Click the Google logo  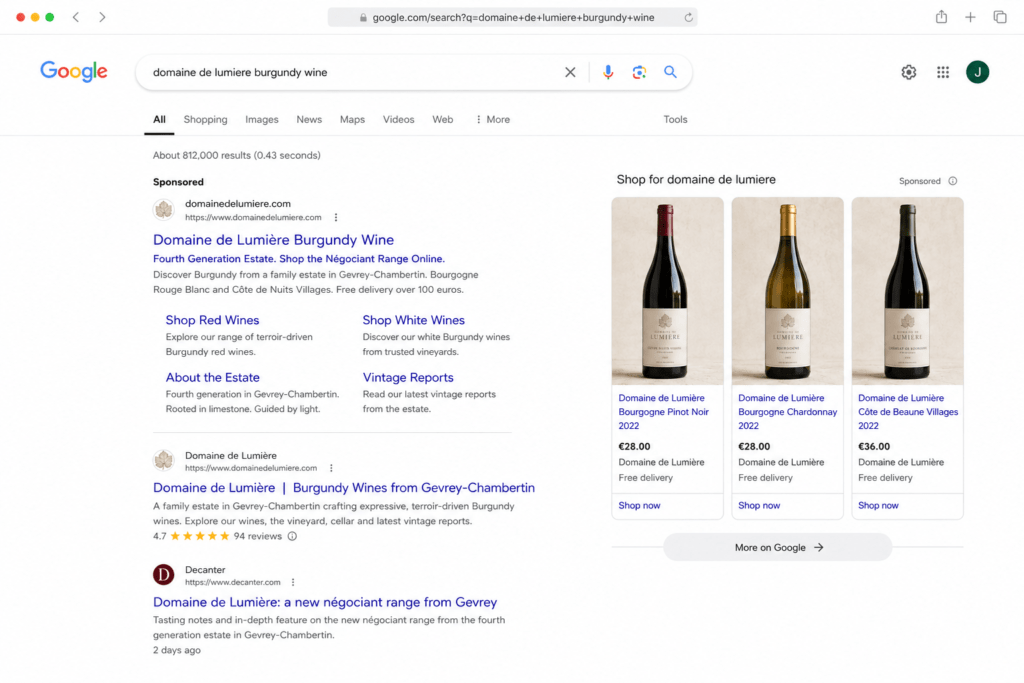(74, 71)
